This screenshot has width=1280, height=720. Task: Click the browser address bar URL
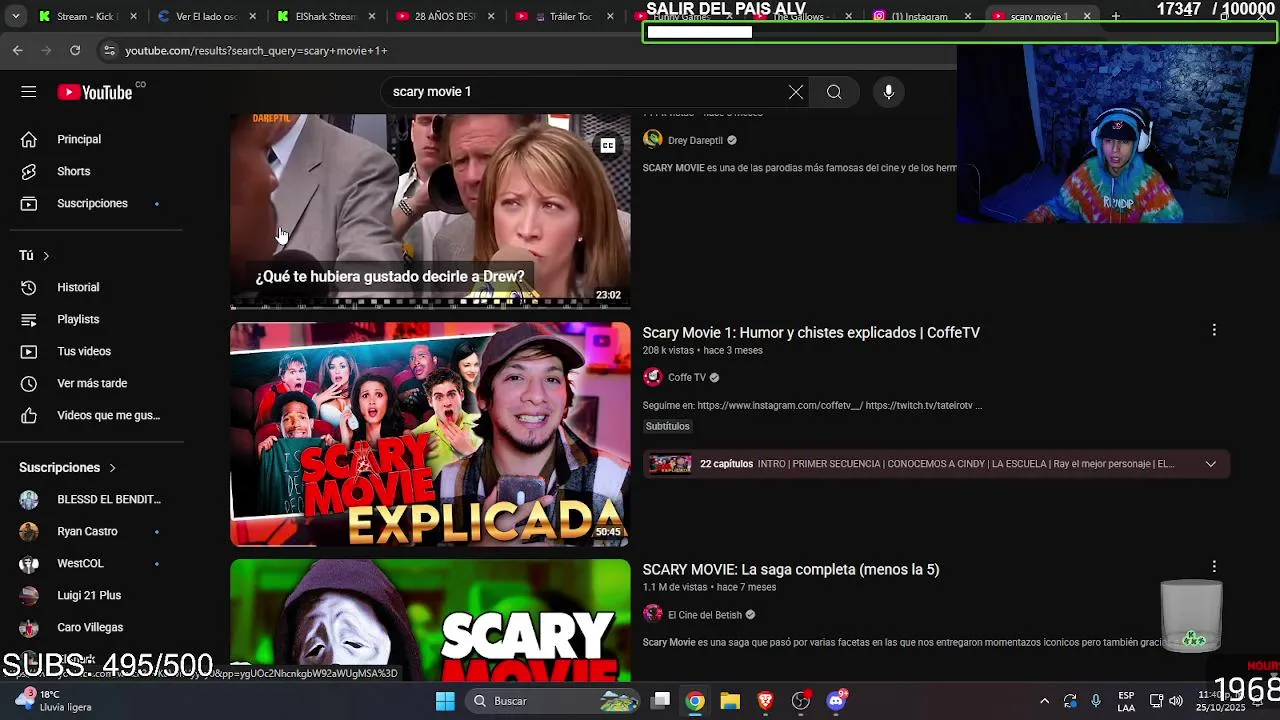click(x=256, y=50)
